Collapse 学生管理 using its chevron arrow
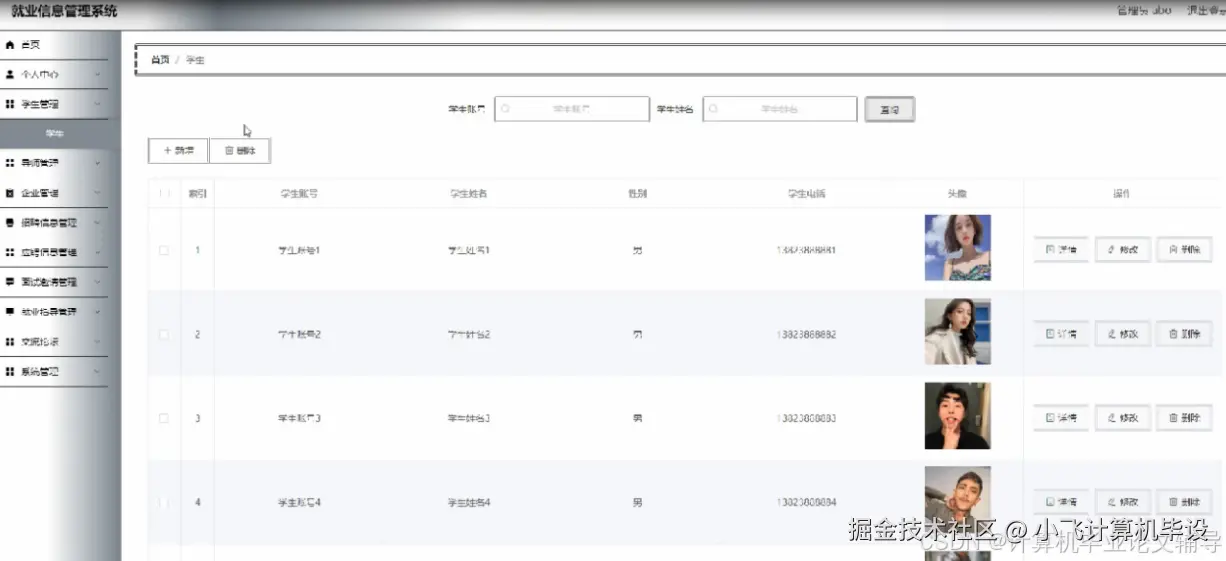Image resolution: width=1226 pixels, height=561 pixels. click(x=97, y=104)
